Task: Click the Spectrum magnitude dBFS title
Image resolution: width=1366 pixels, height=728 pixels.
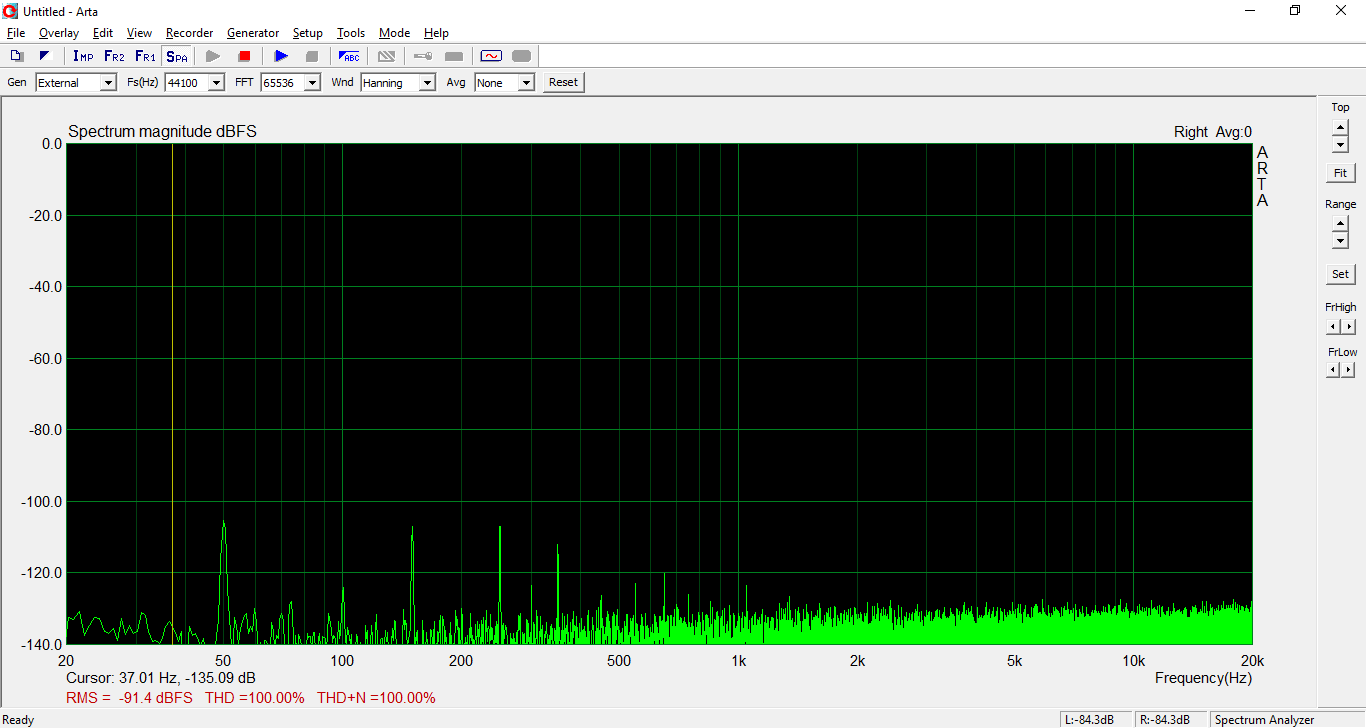Action: [162, 132]
